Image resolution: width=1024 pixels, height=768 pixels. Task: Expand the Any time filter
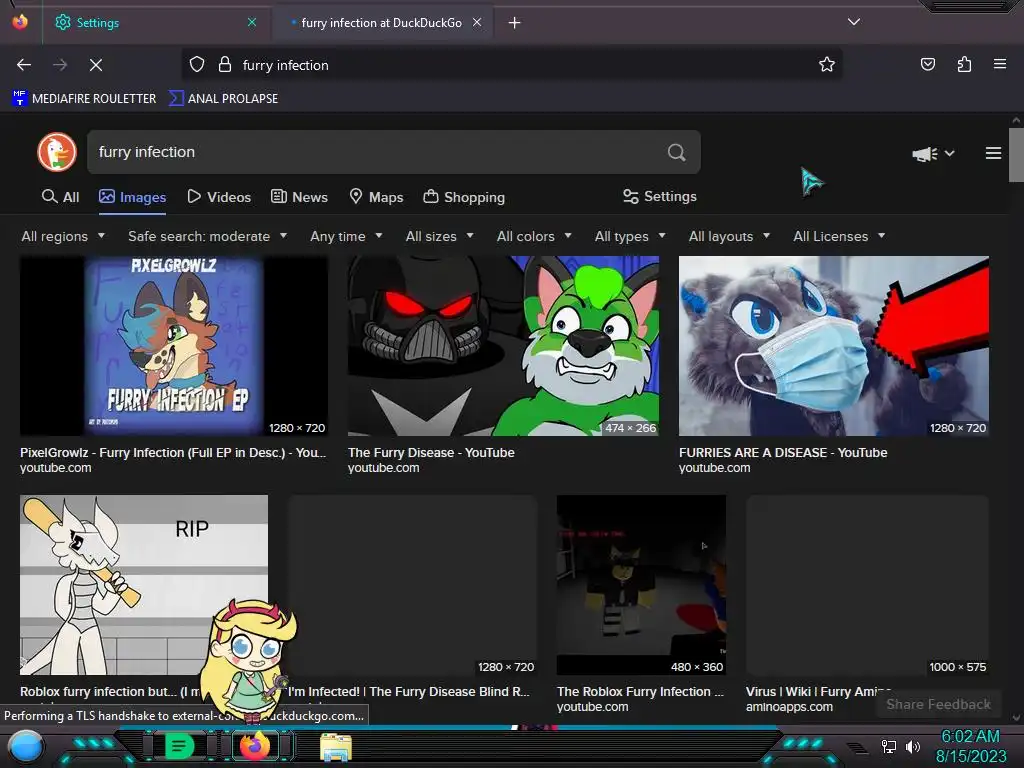(x=346, y=236)
